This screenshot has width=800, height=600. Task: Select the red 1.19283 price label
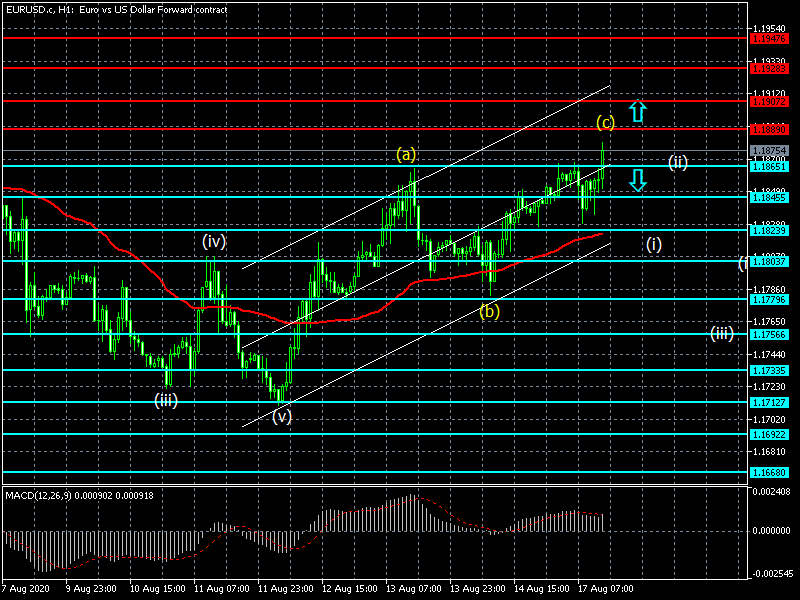coord(769,68)
